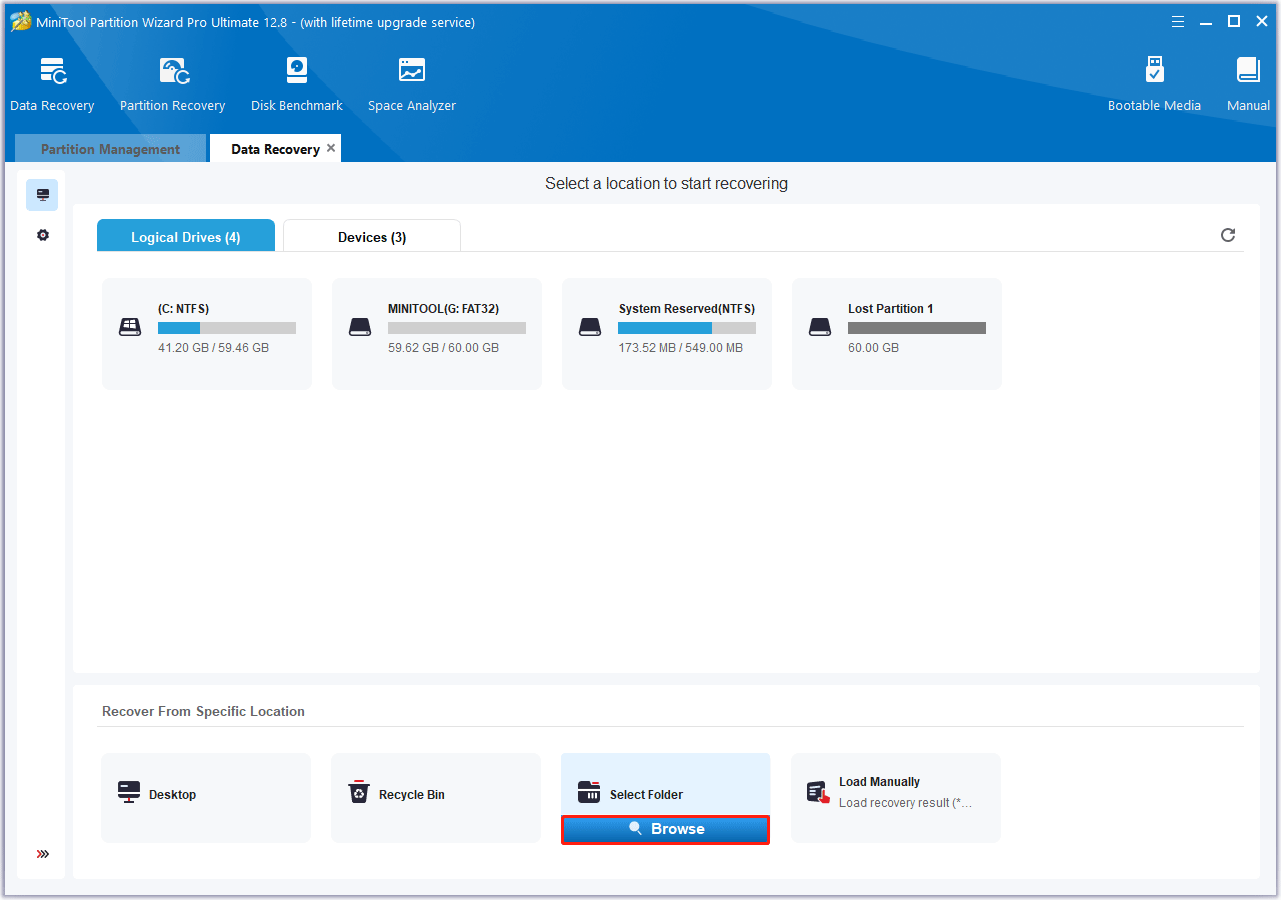Choose Load Manually recovery result
Viewport: 1281px width, 900px height.
click(895, 793)
